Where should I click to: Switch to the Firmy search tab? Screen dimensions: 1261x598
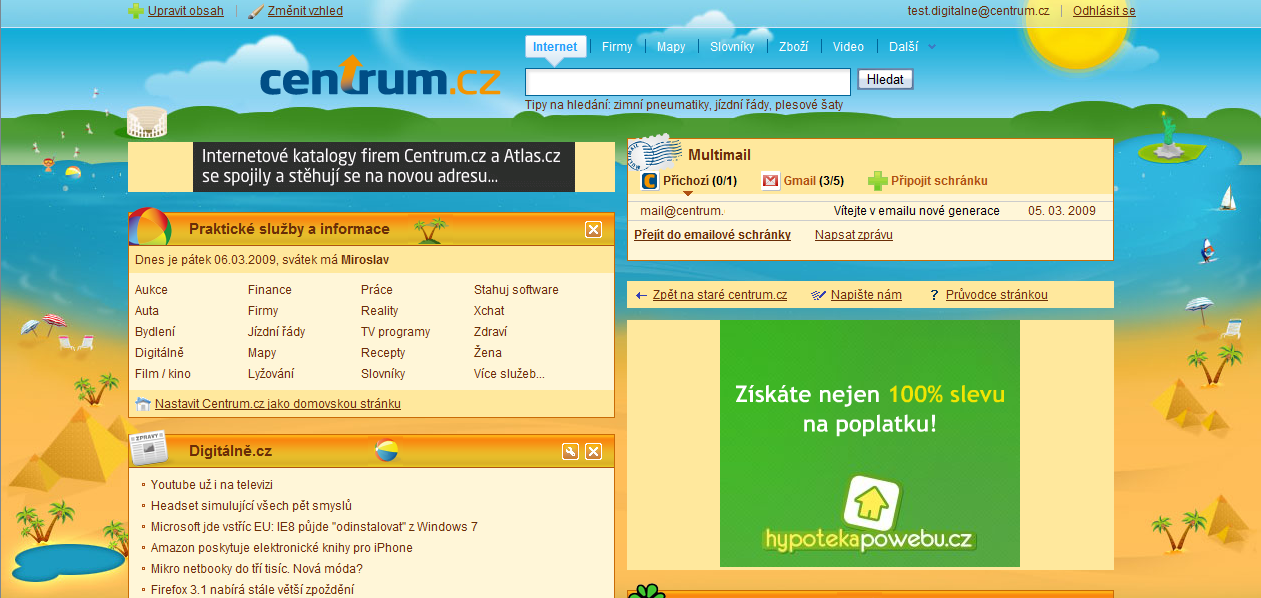coord(617,47)
